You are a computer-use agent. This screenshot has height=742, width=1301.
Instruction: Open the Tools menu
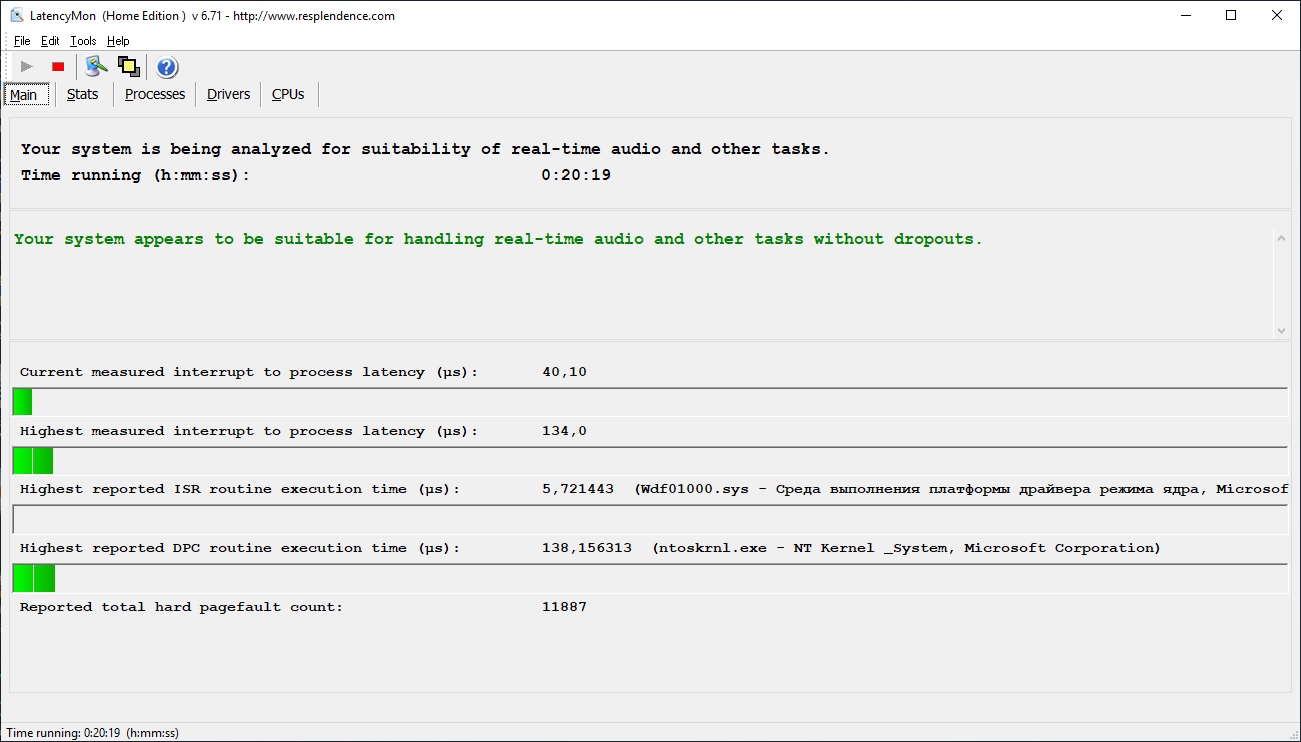point(83,41)
